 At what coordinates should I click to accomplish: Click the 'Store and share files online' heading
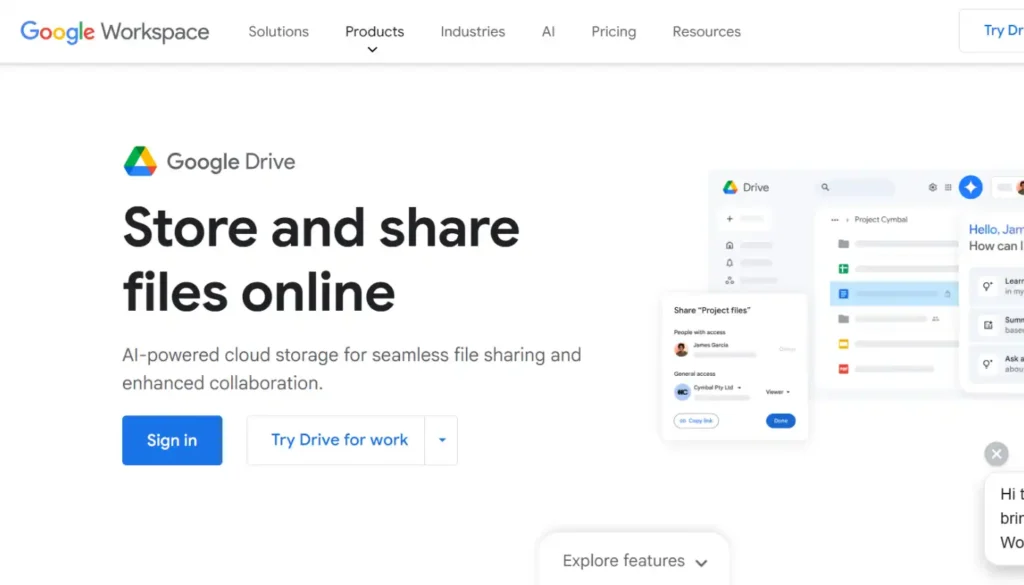[x=321, y=259]
